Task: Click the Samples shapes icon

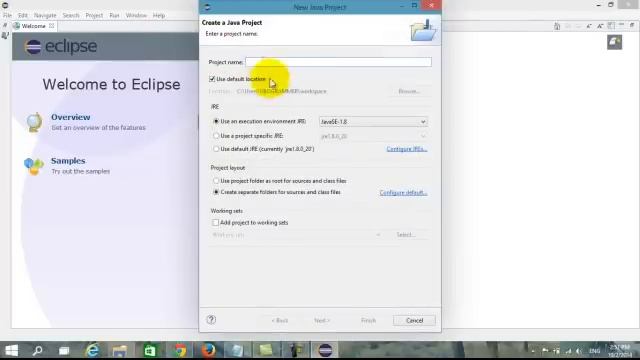Action: tap(34, 166)
